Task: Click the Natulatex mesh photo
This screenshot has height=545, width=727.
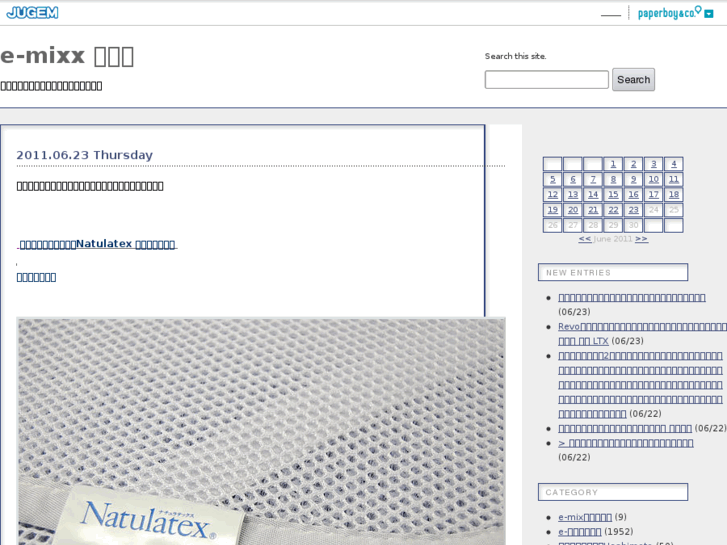Action: [x=261, y=431]
